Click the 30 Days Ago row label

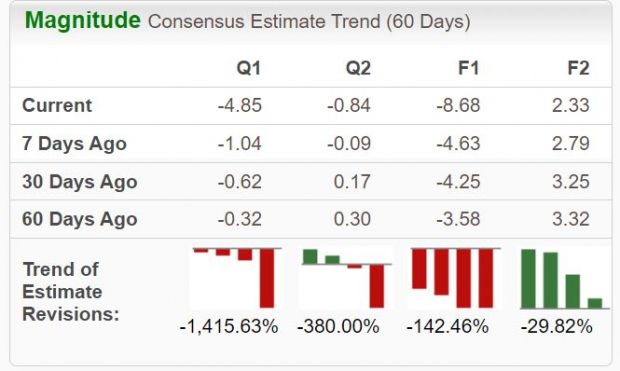pyautogui.click(x=80, y=182)
